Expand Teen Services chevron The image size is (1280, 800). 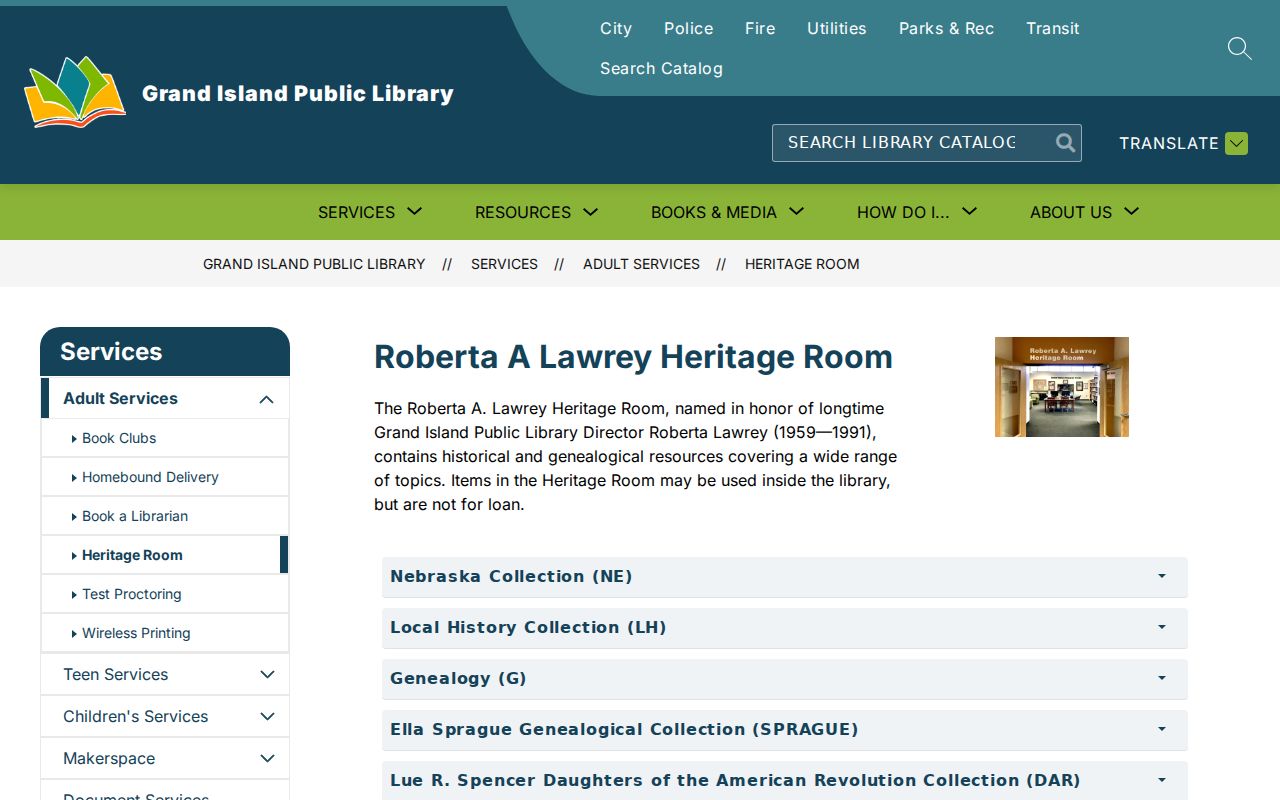pos(267,675)
